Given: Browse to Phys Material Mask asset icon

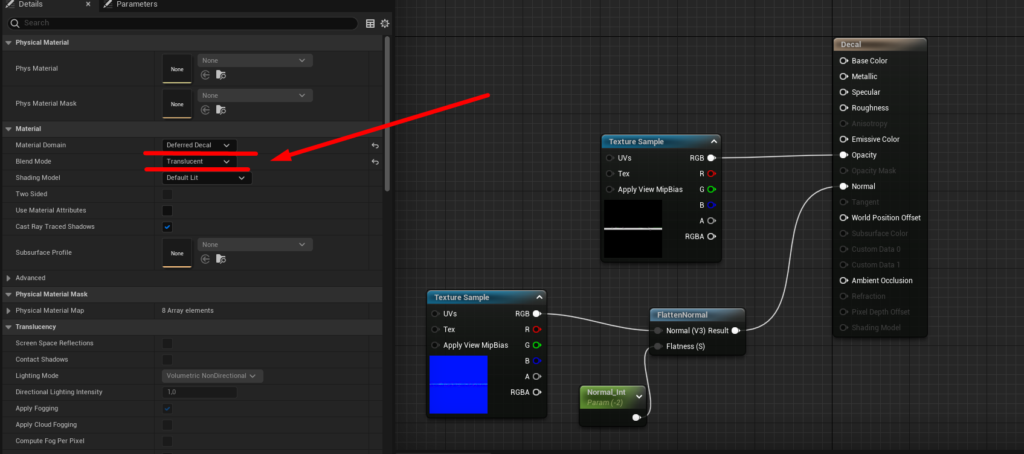Looking at the screenshot, I should (221, 110).
